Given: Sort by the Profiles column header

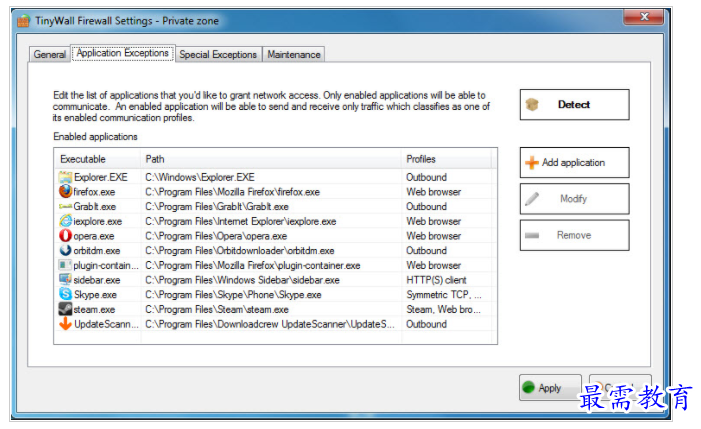Looking at the screenshot, I should [446, 159].
